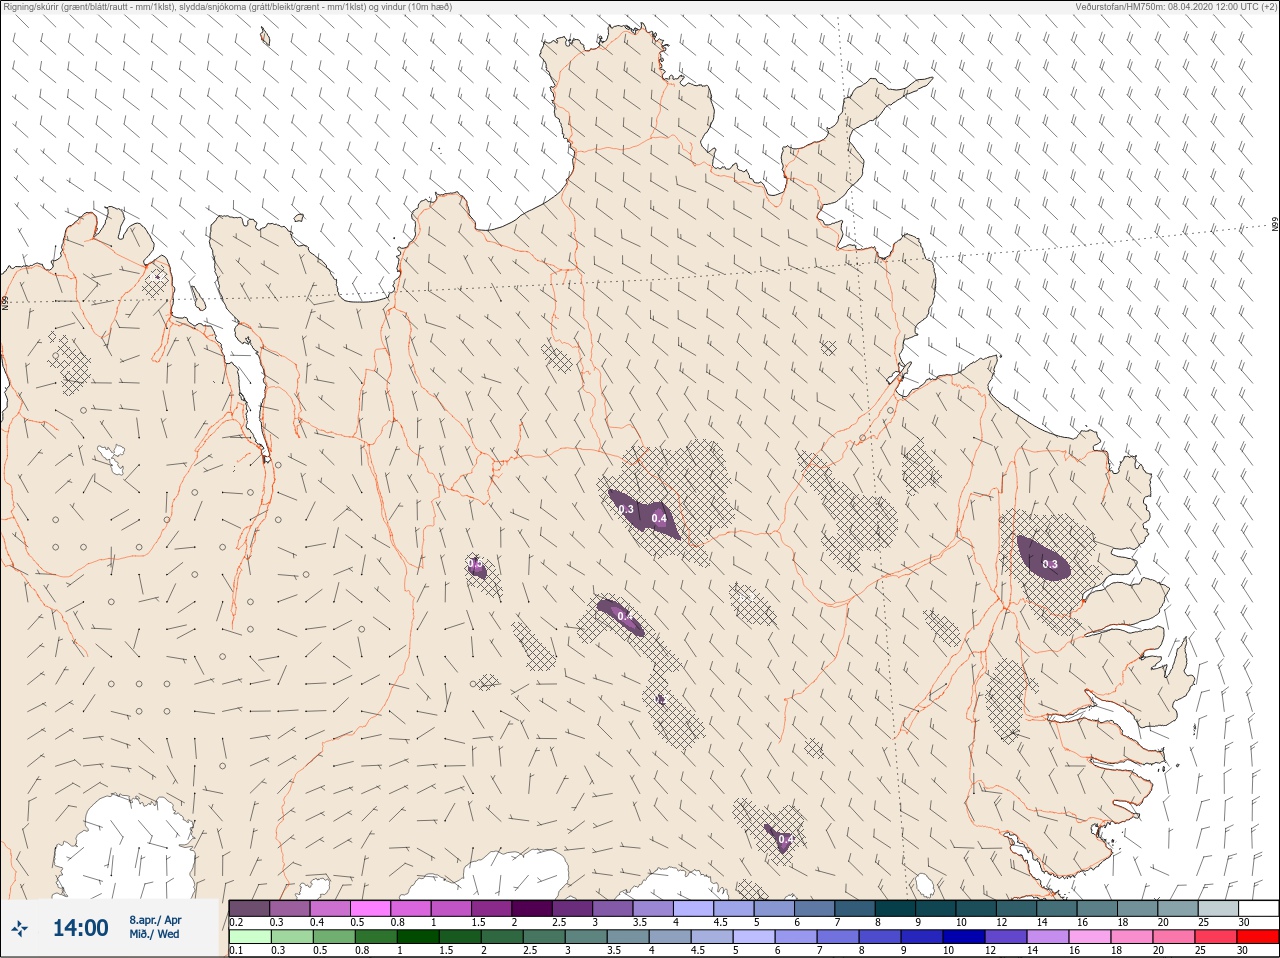Select the 0.2 swatch in the upper legend row
Image resolution: width=1280 pixels, height=958 pixels.
[249, 908]
